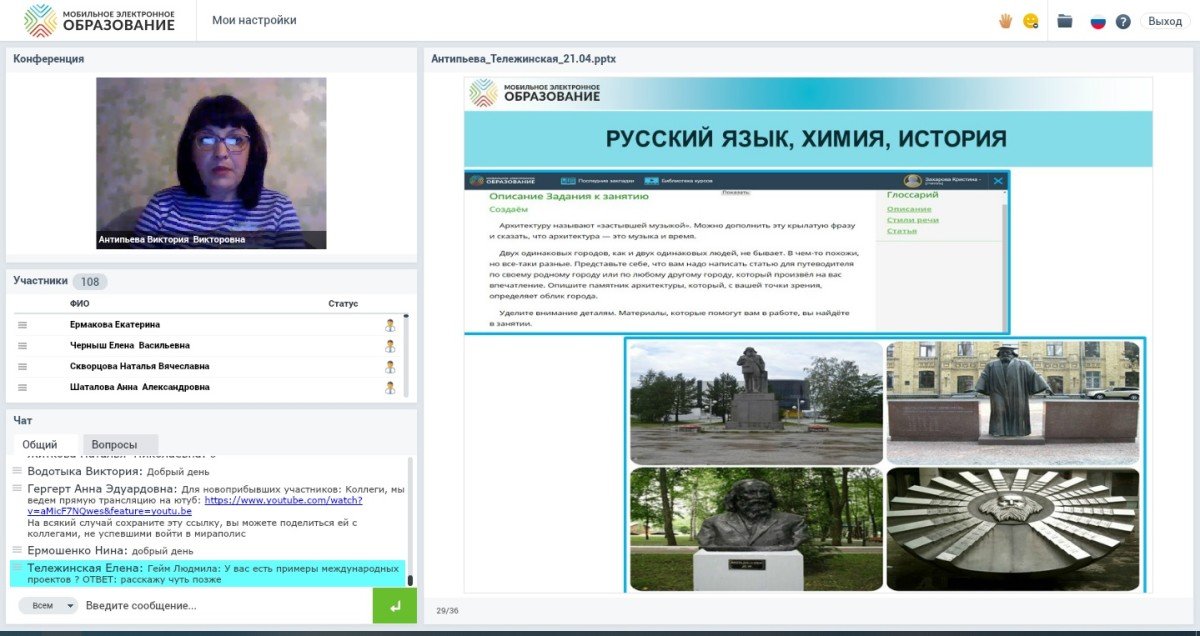This screenshot has height=636, width=1200.
Task: Open message menu for Гергерт Анна Эдуардовна
Action: (x=17, y=489)
